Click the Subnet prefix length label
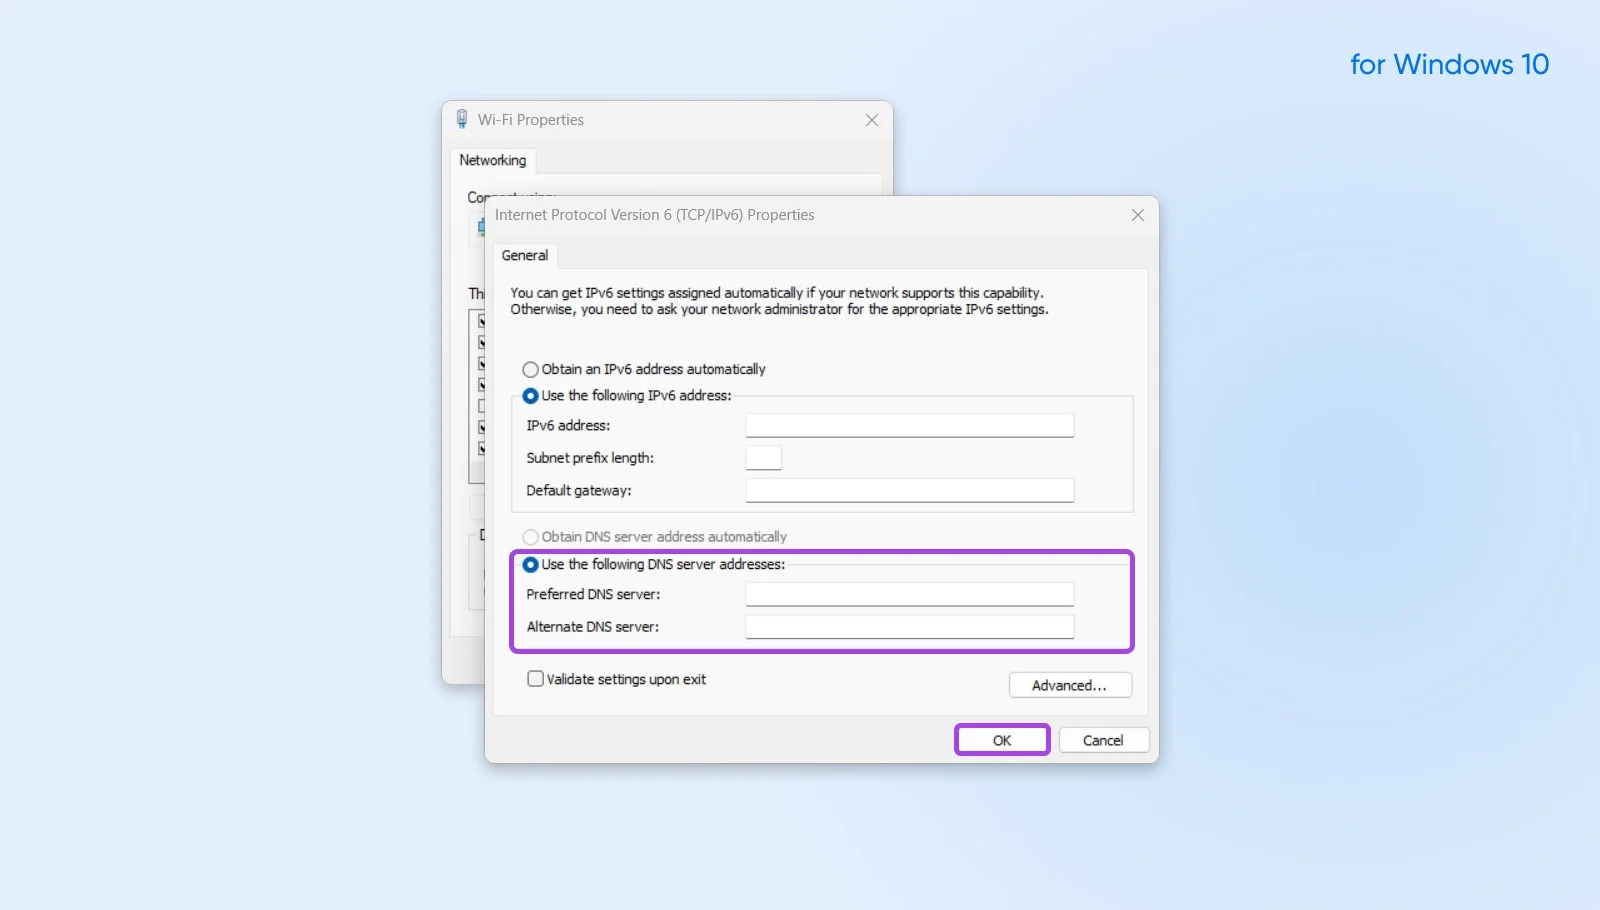1600x910 pixels. coord(590,458)
